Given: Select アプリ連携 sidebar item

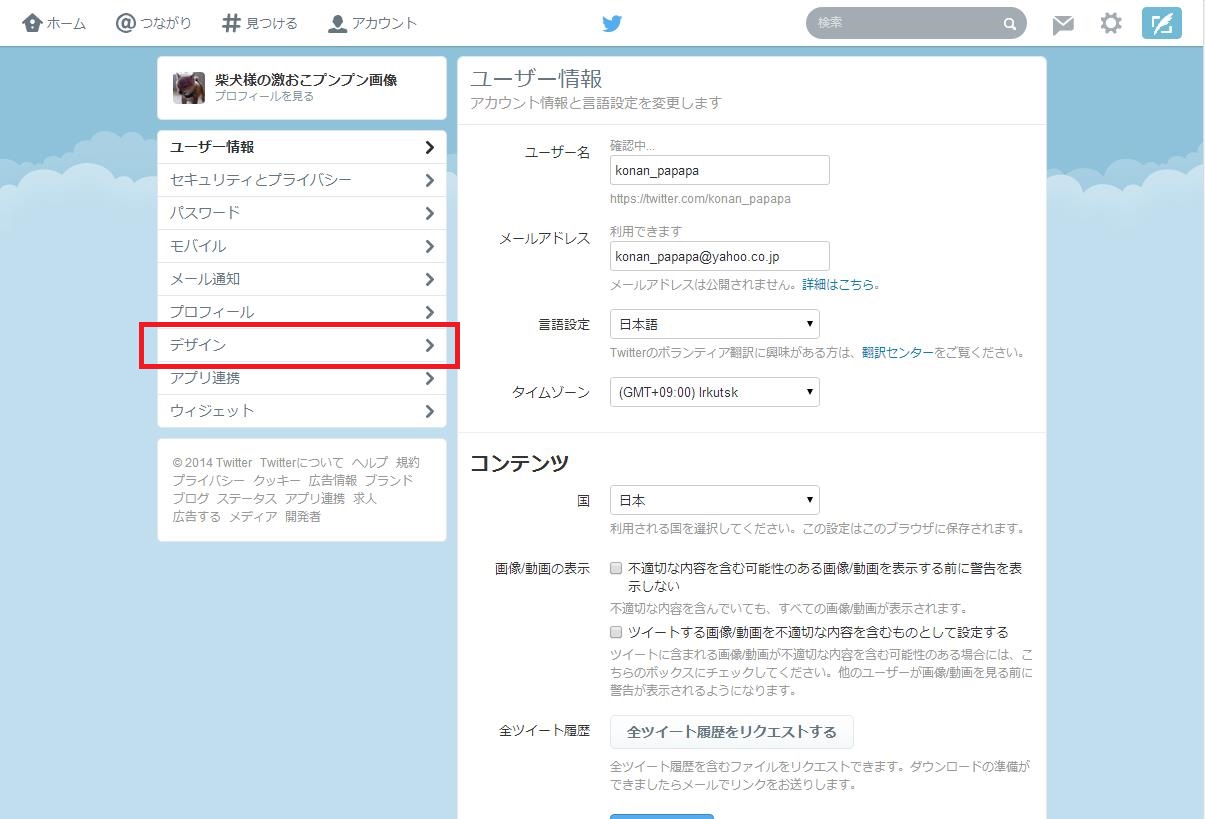Looking at the screenshot, I should coord(302,378).
